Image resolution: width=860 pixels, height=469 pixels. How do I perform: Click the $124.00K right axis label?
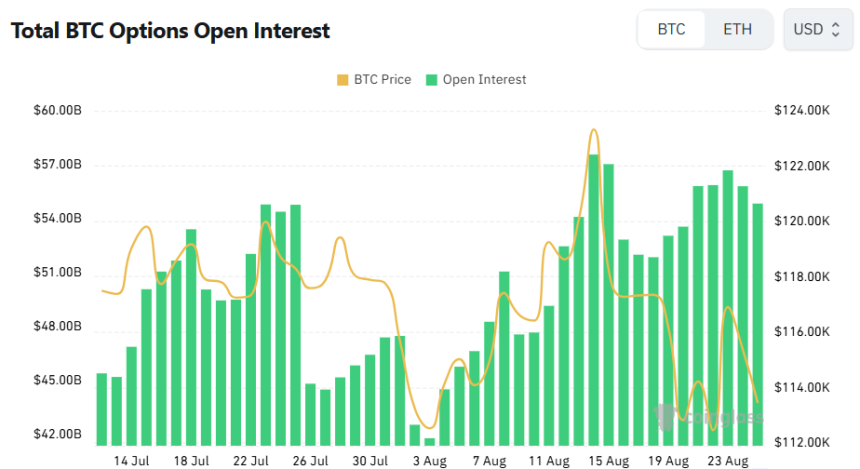click(x=803, y=110)
